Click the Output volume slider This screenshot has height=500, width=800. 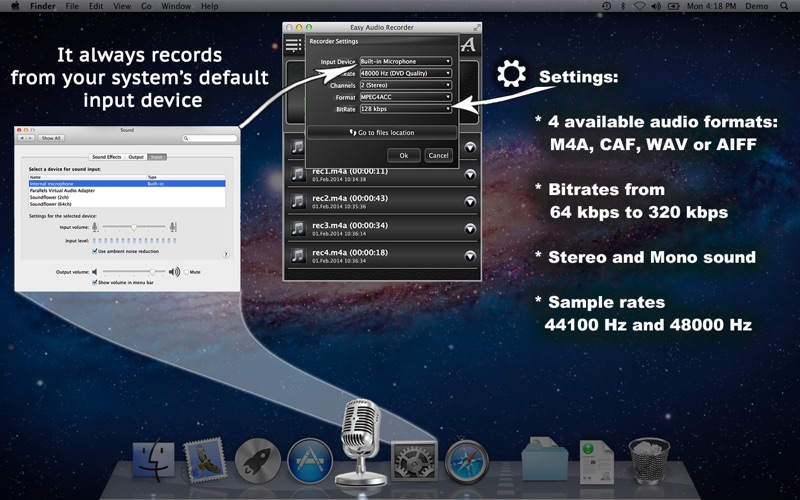[134, 272]
